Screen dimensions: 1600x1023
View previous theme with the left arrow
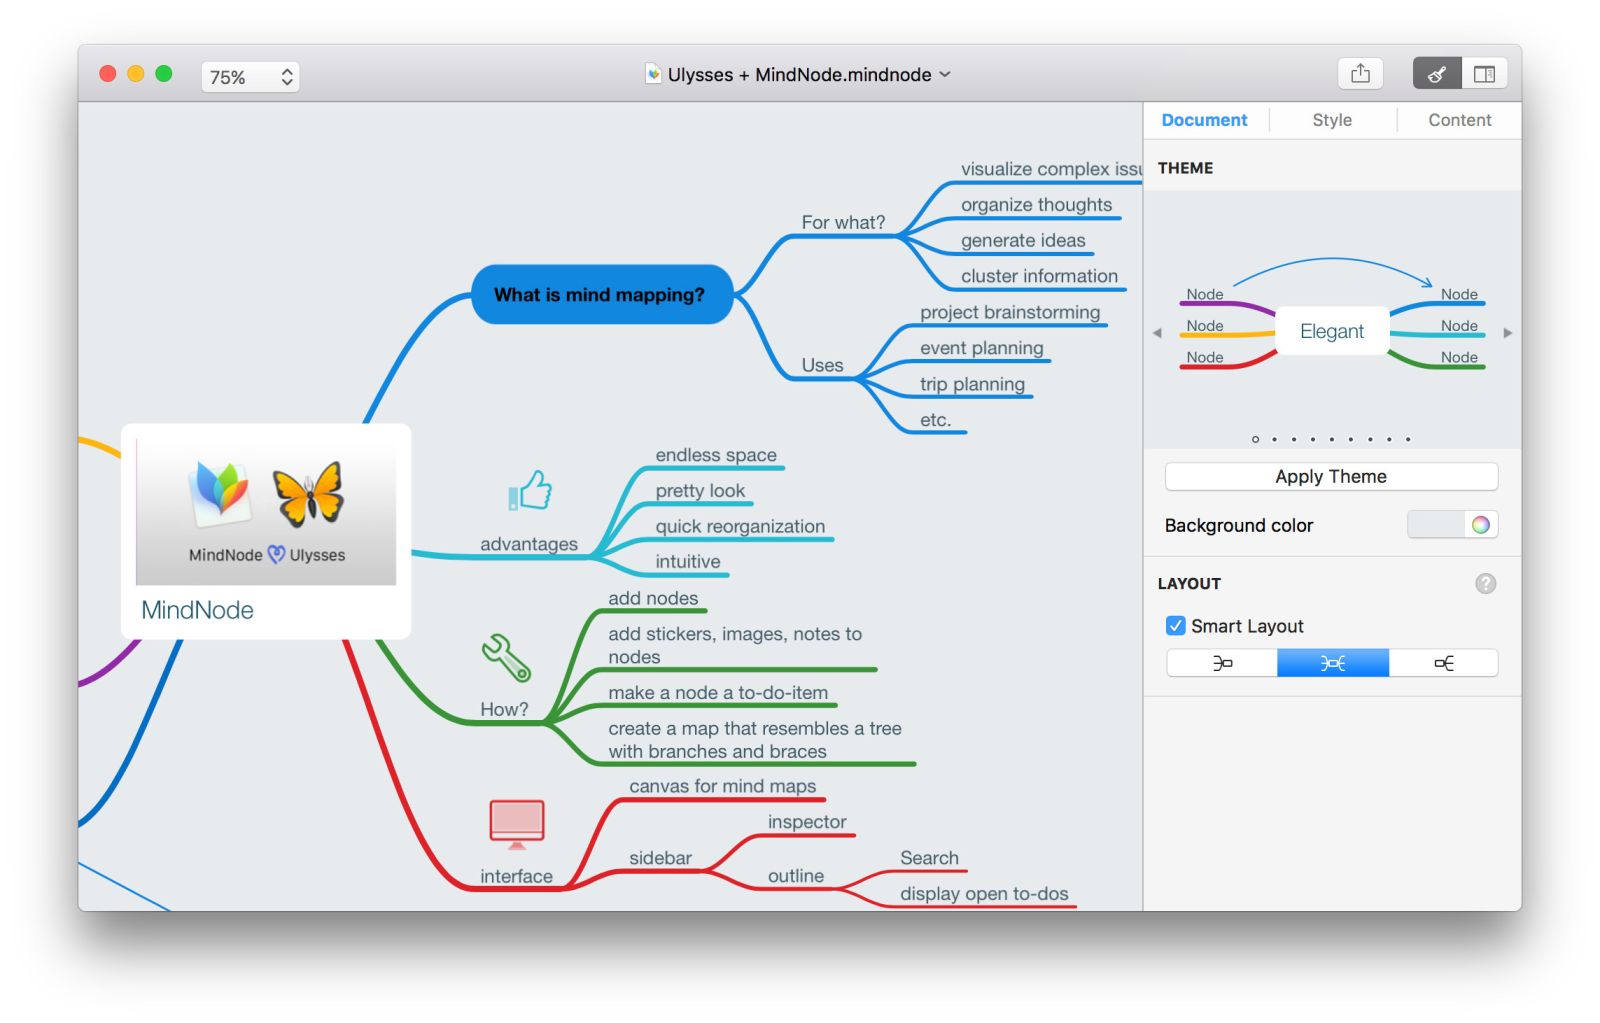click(1158, 333)
